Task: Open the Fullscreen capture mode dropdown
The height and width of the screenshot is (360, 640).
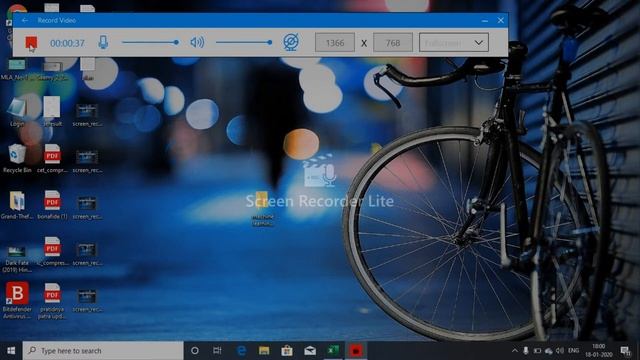Action: click(x=453, y=42)
